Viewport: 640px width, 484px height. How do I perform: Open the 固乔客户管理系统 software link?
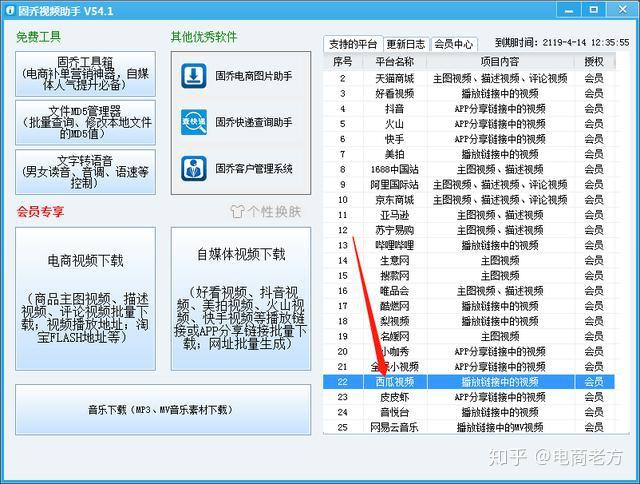click(253, 169)
